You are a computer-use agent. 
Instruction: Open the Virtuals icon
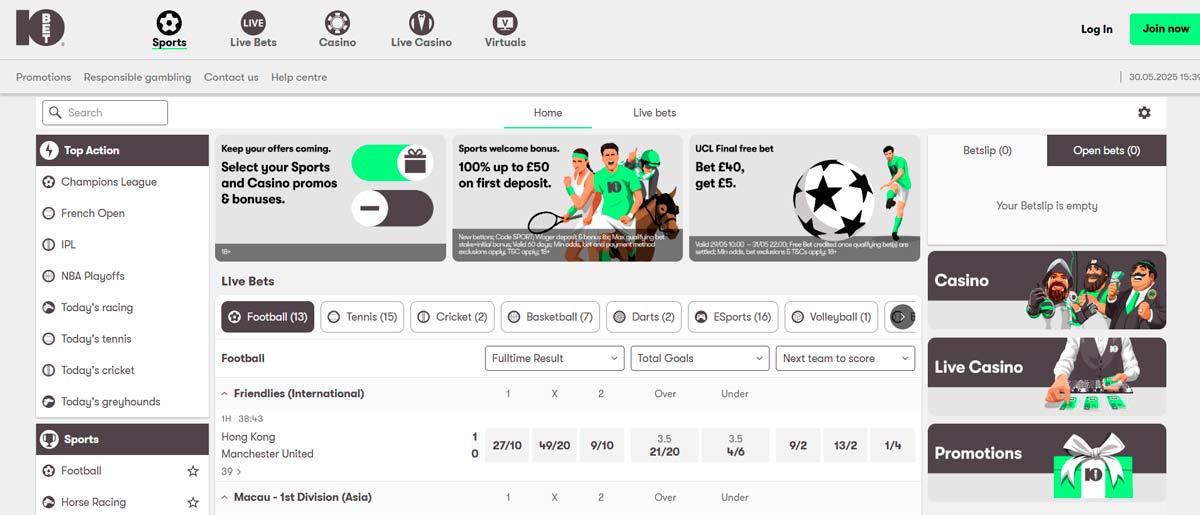tap(505, 22)
